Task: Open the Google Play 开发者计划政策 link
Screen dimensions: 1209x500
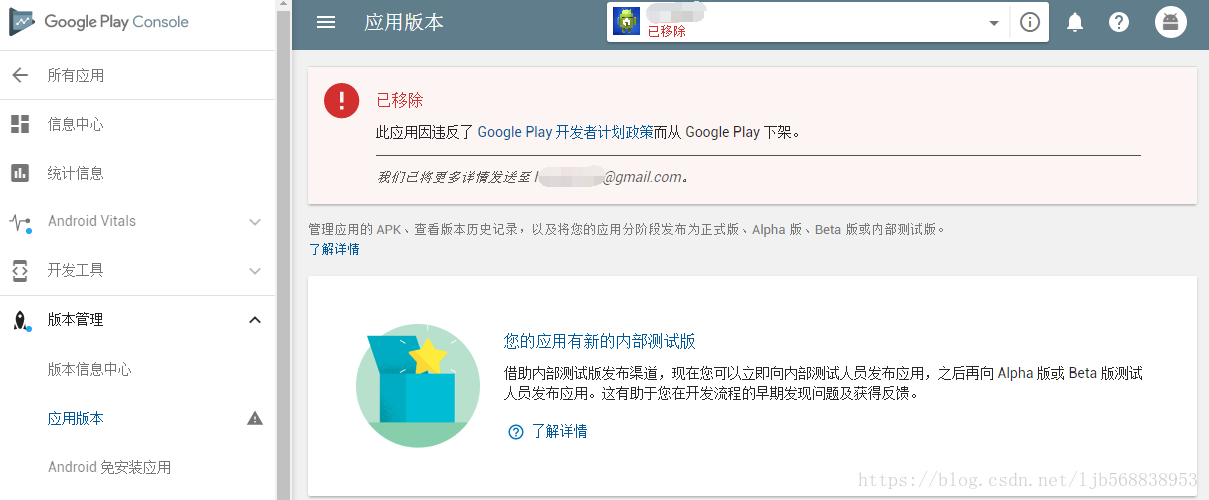Action: click(566, 131)
